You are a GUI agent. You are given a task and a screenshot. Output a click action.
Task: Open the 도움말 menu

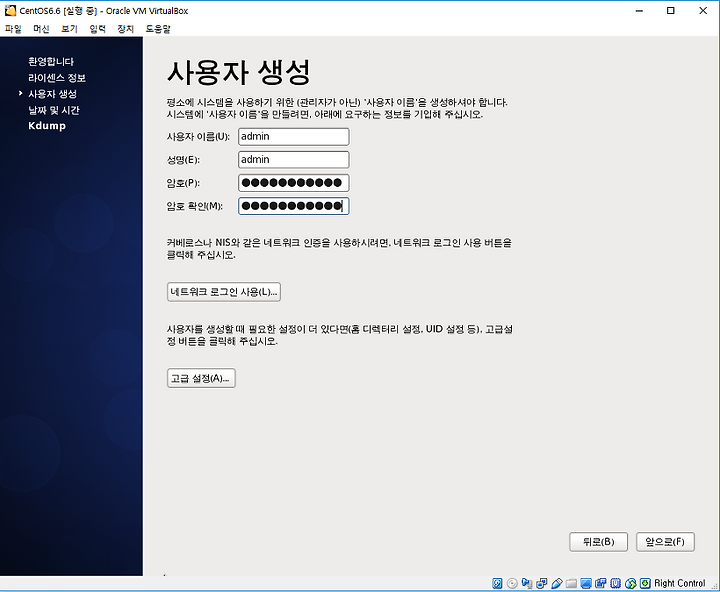pyautogui.click(x=158, y=29)
